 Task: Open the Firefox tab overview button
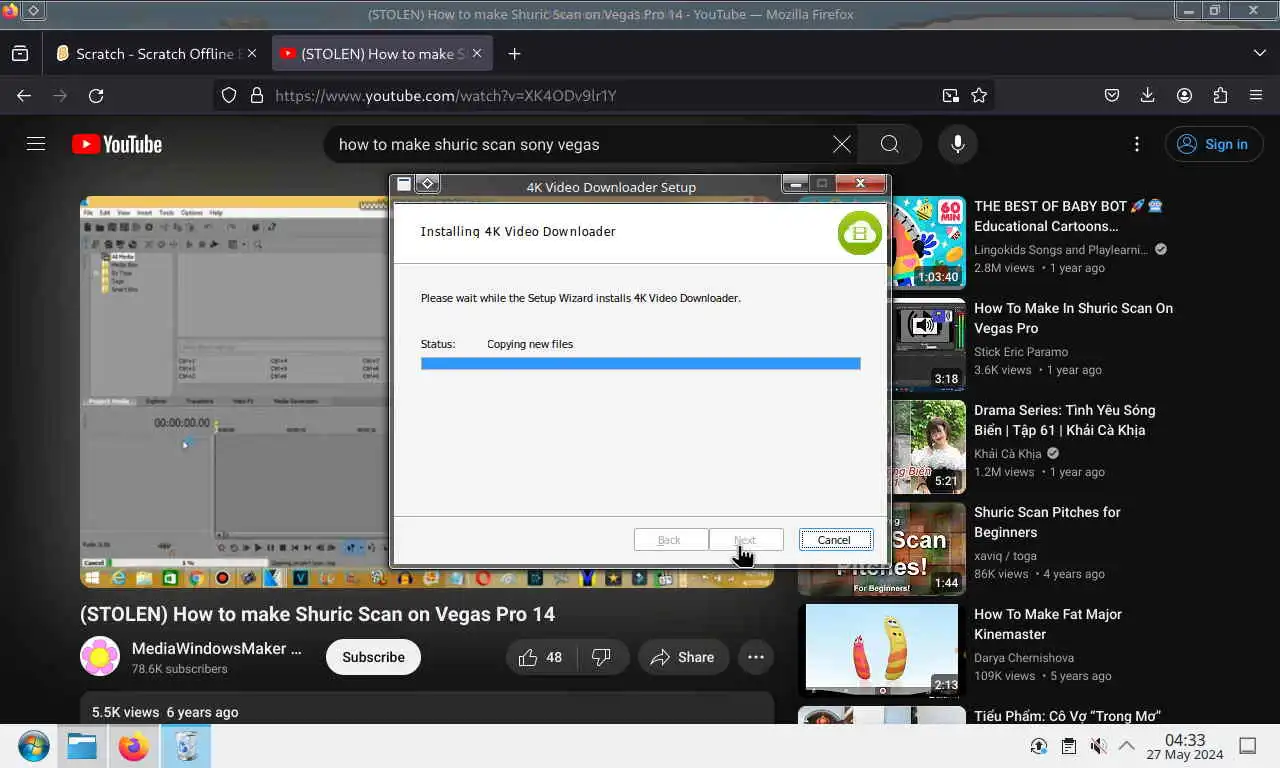(x=20, y=54)
